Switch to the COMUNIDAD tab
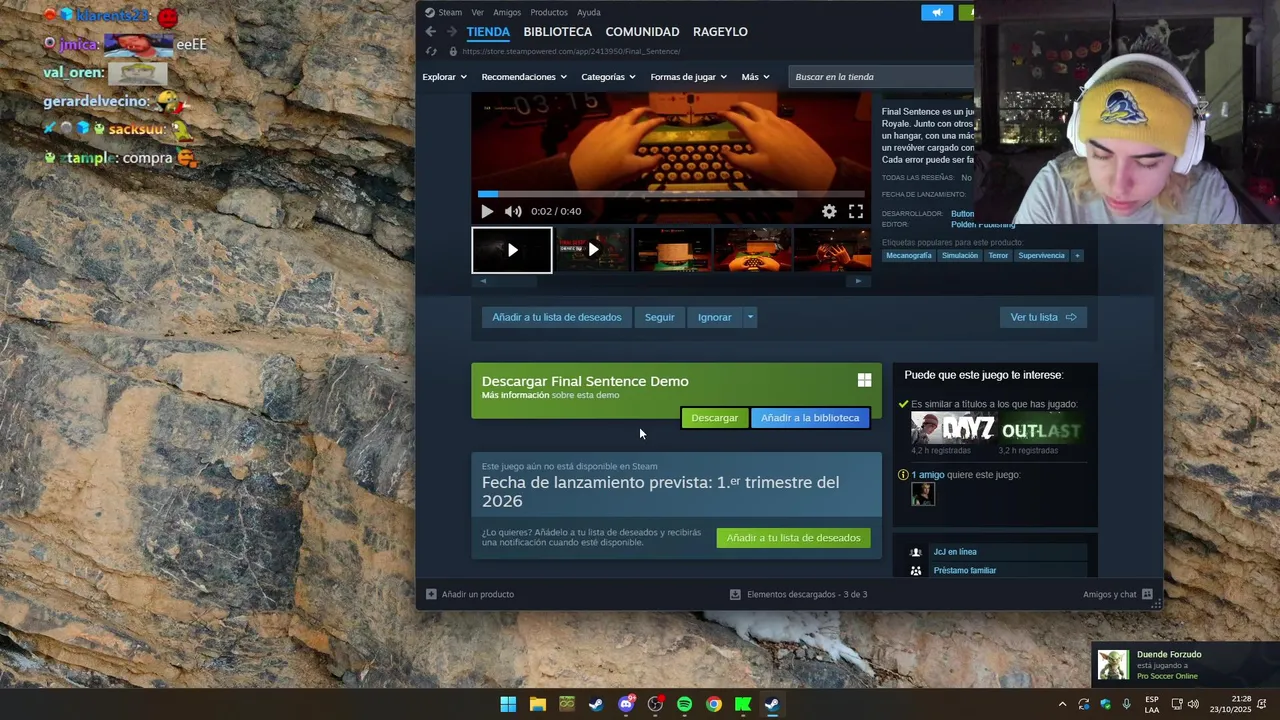Screen dimensions: 1280x720 pyautogui.click(x=642, y=32)
